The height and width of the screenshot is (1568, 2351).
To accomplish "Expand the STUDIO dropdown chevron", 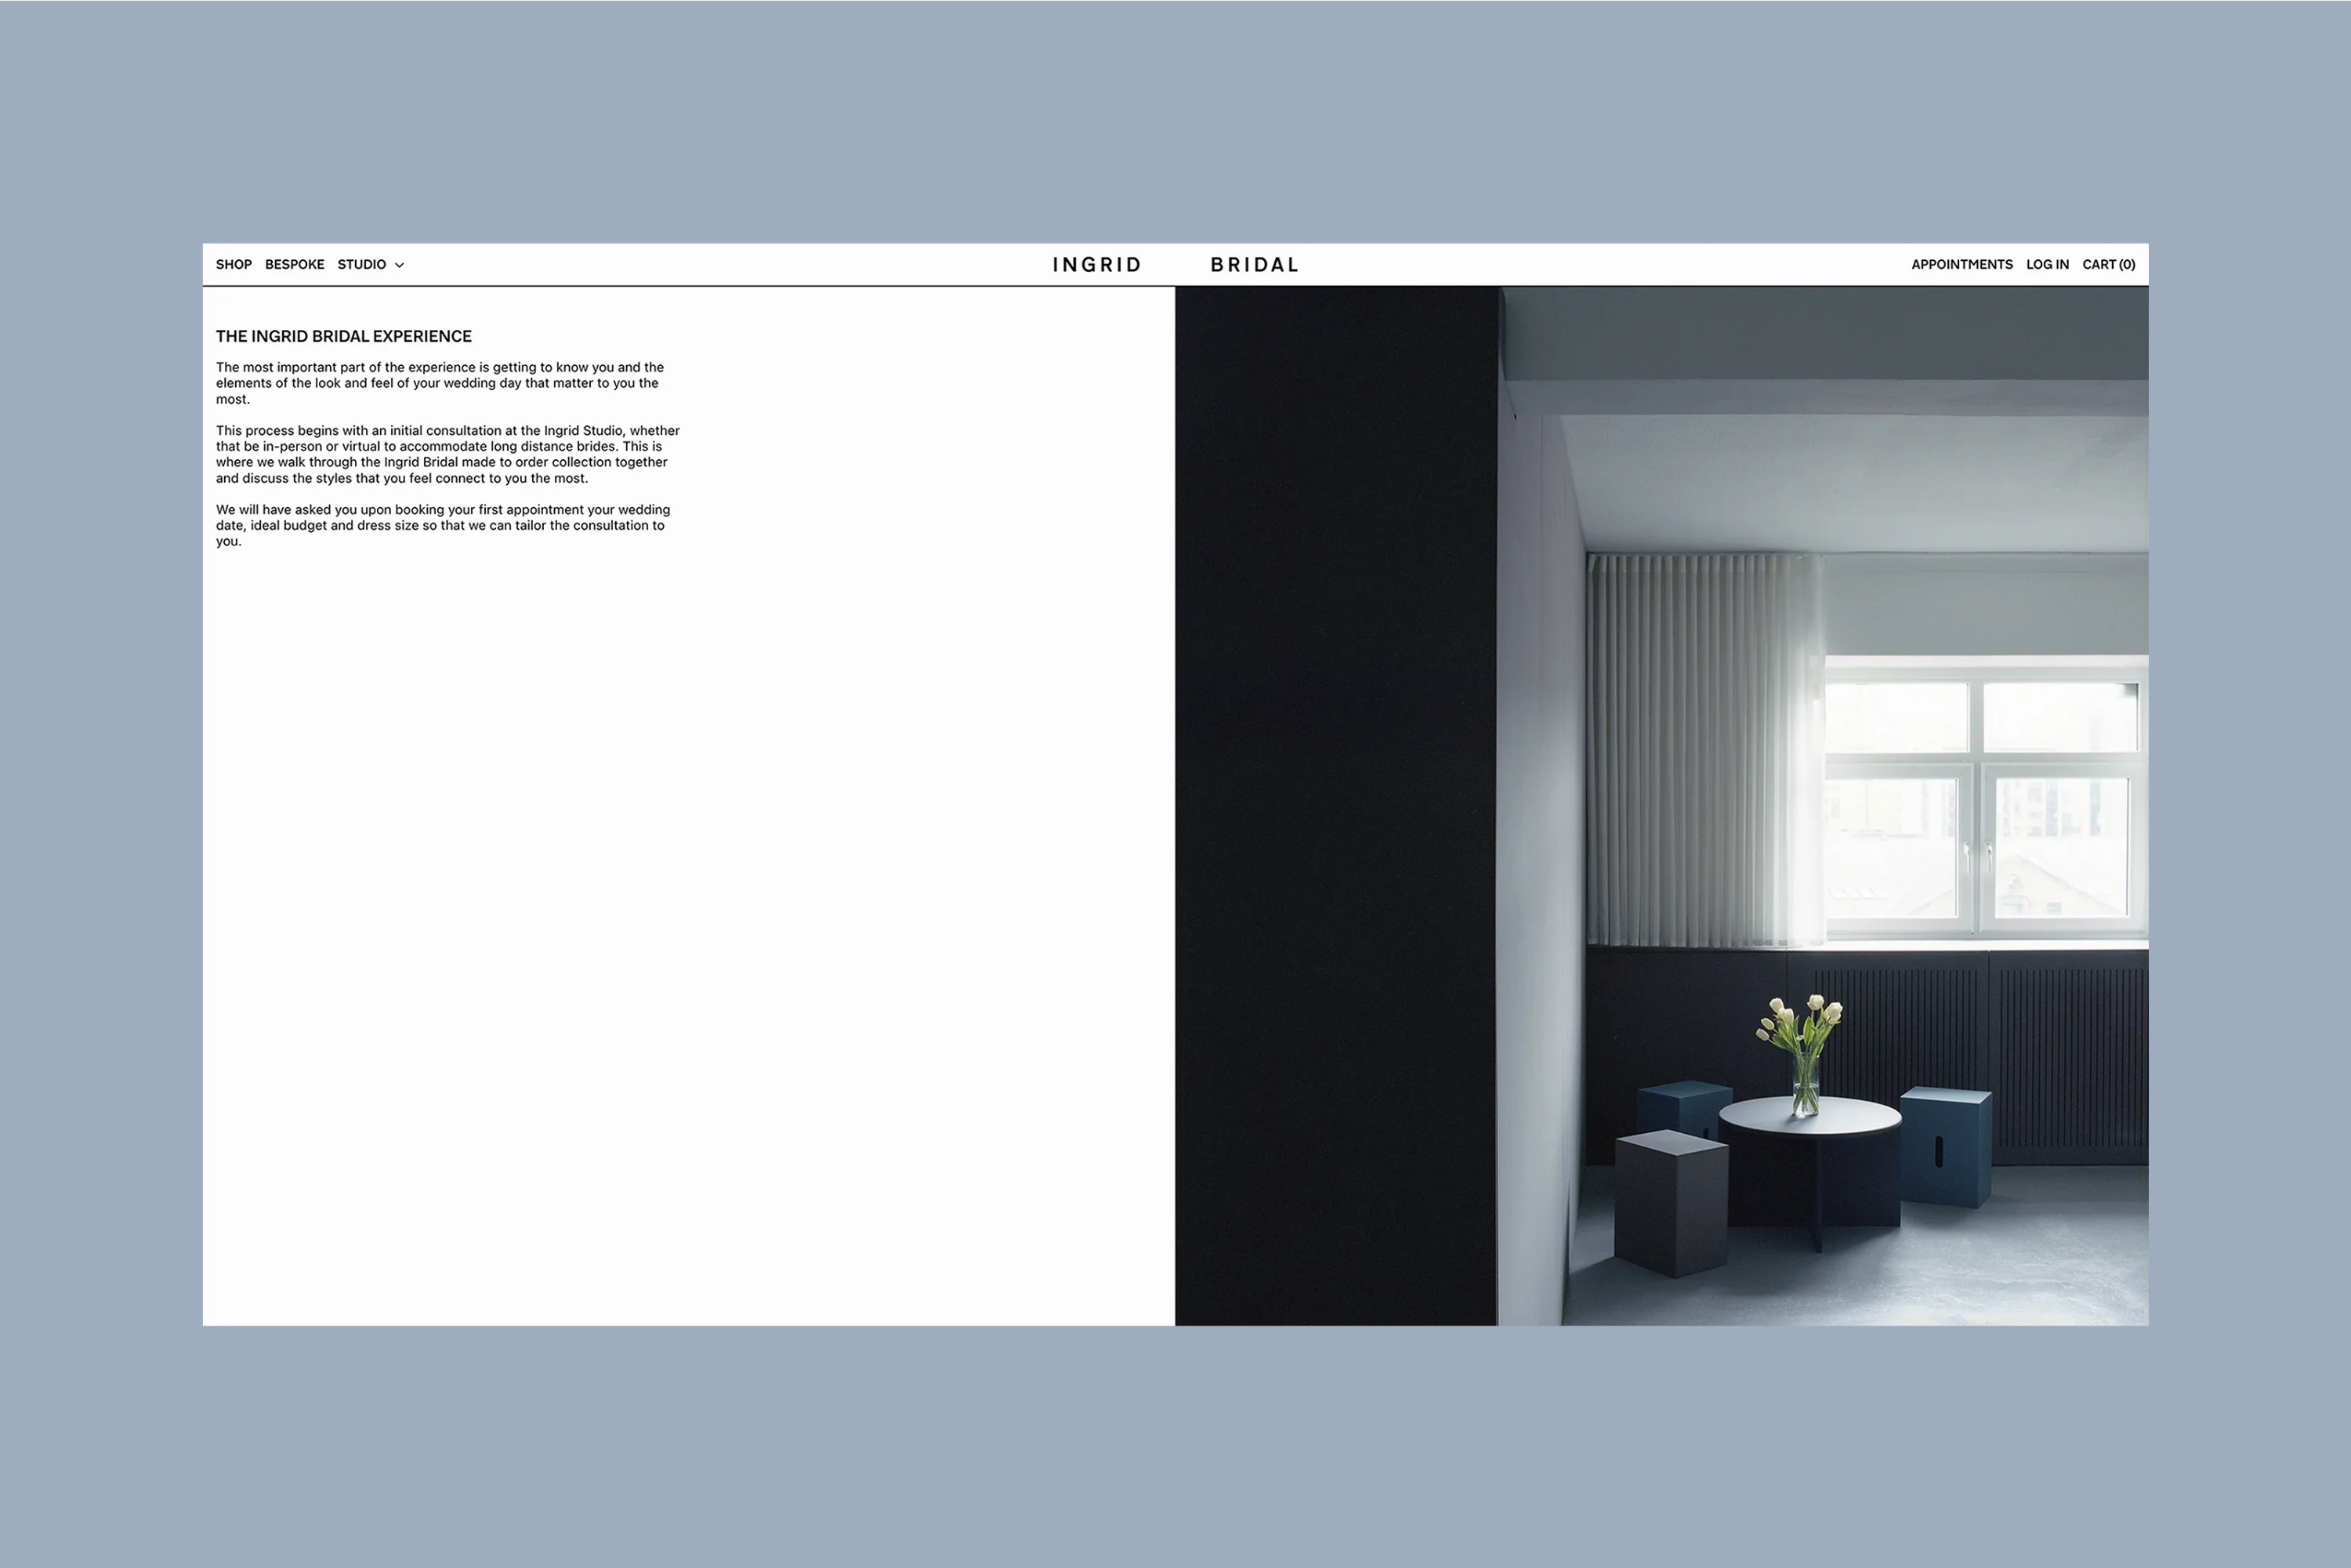I will (399, 266).
